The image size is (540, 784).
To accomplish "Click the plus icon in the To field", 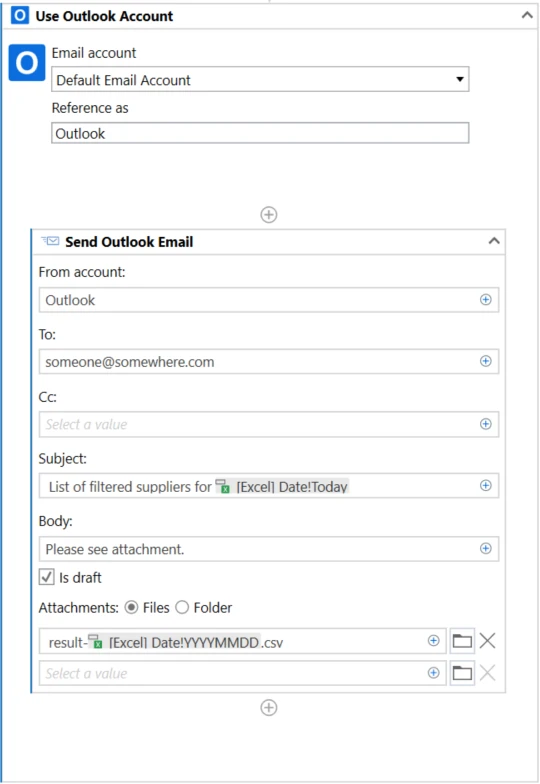I will (486, 361).
